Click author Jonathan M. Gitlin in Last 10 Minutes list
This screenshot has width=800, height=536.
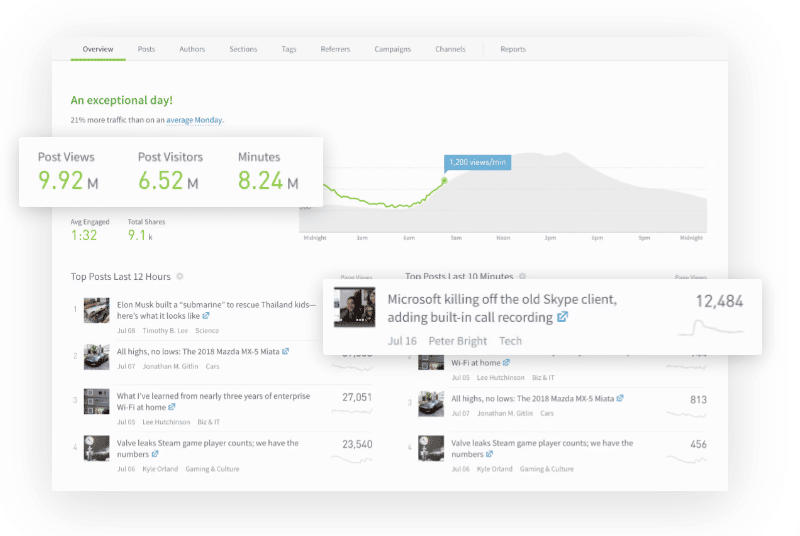(x=505, y=413)
